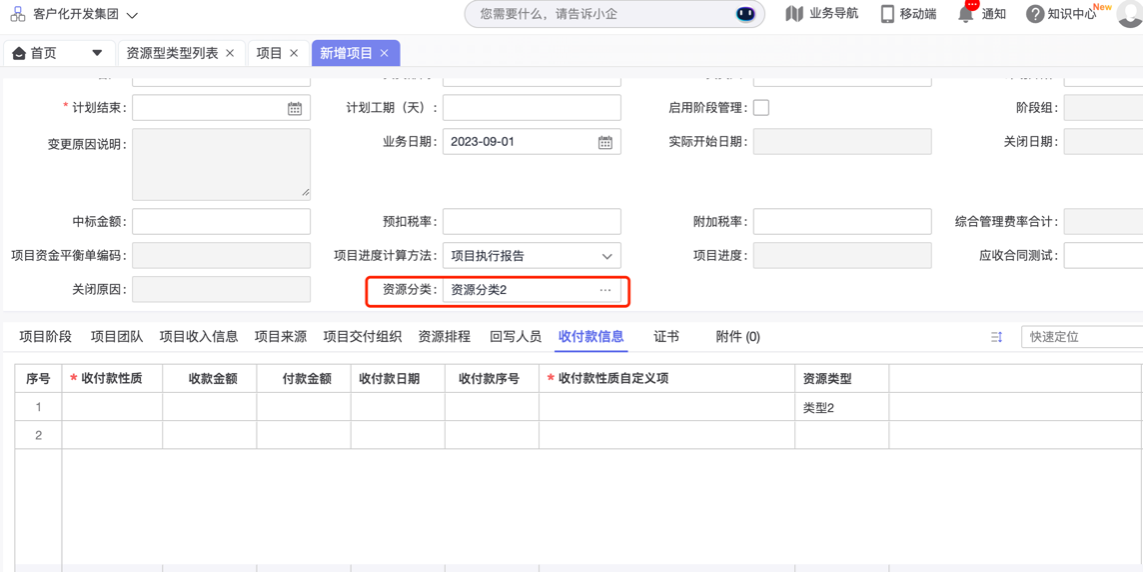The height and width of the screenshot is (572, 1143).
Task: Open the 业务导航 map icon
Action: pyautogui.click(x=794, y=14)
